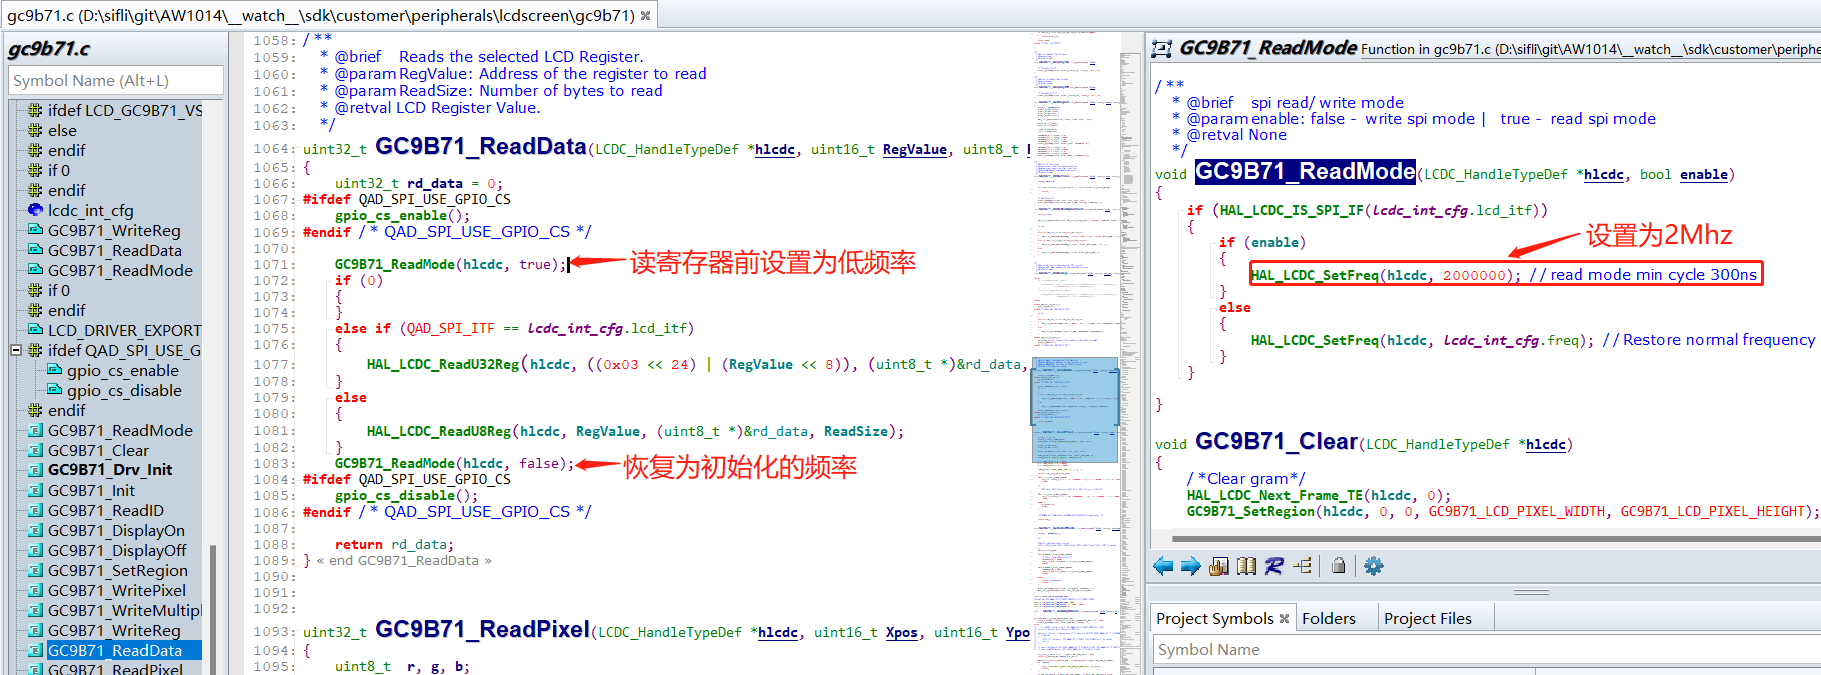Focus the Symbol Name (Alt+L) search box
The height and width of the screenshot is (675, 1821).
tap(116, 80)
